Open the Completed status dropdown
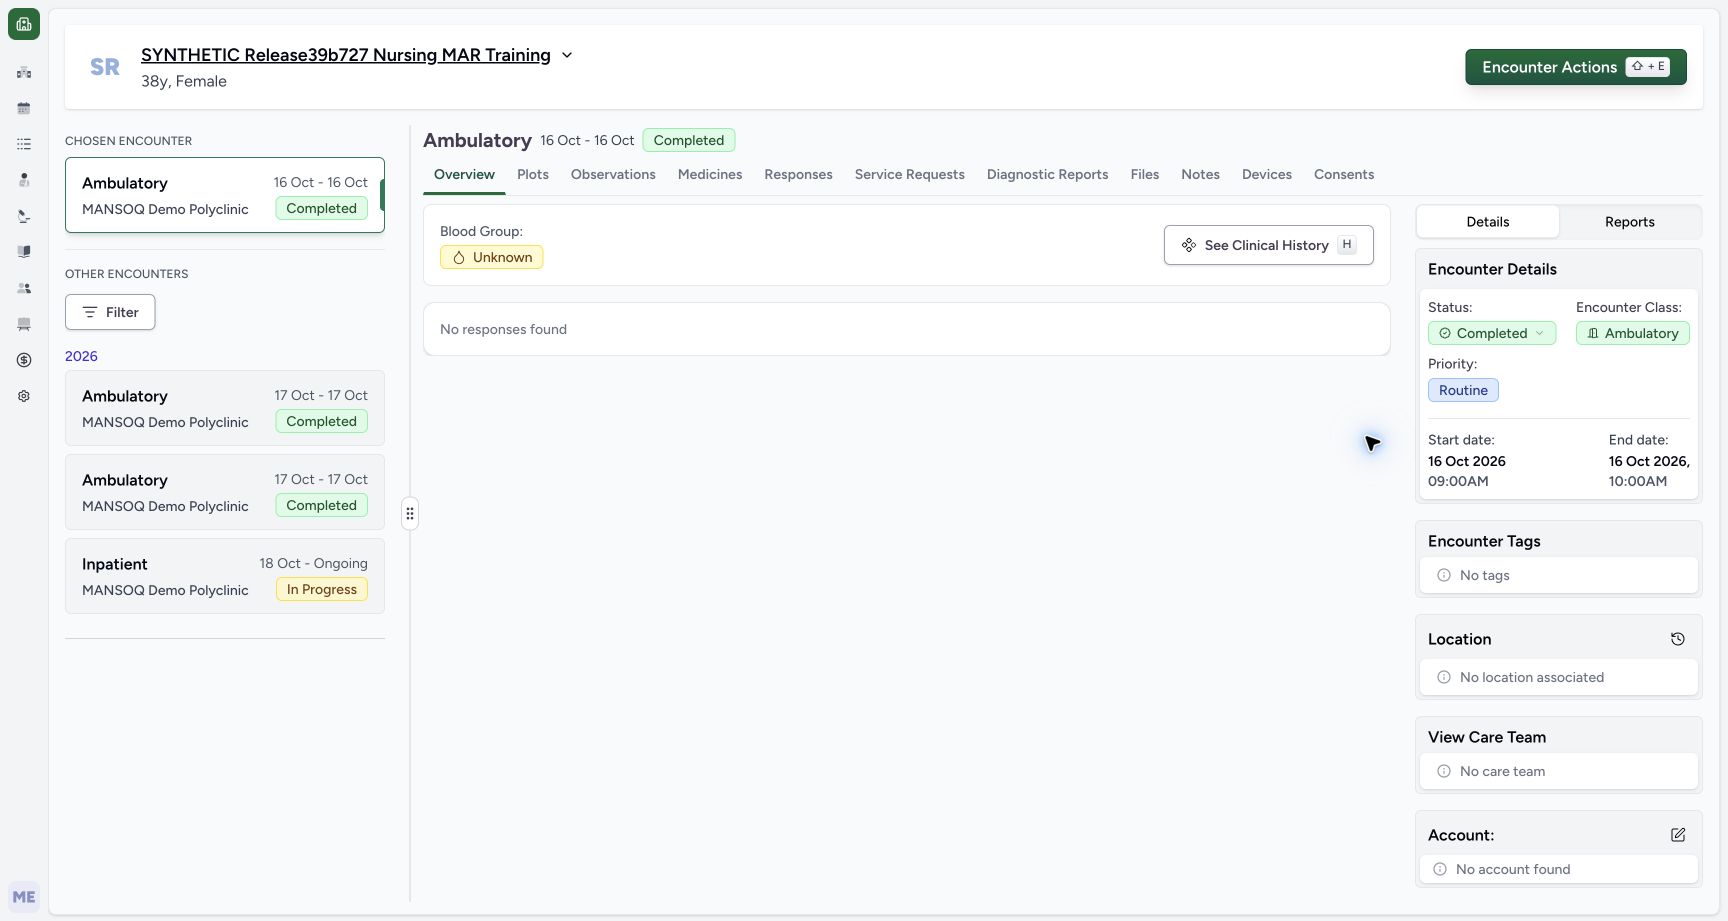1728x921 pixels. coord(1492,333)
